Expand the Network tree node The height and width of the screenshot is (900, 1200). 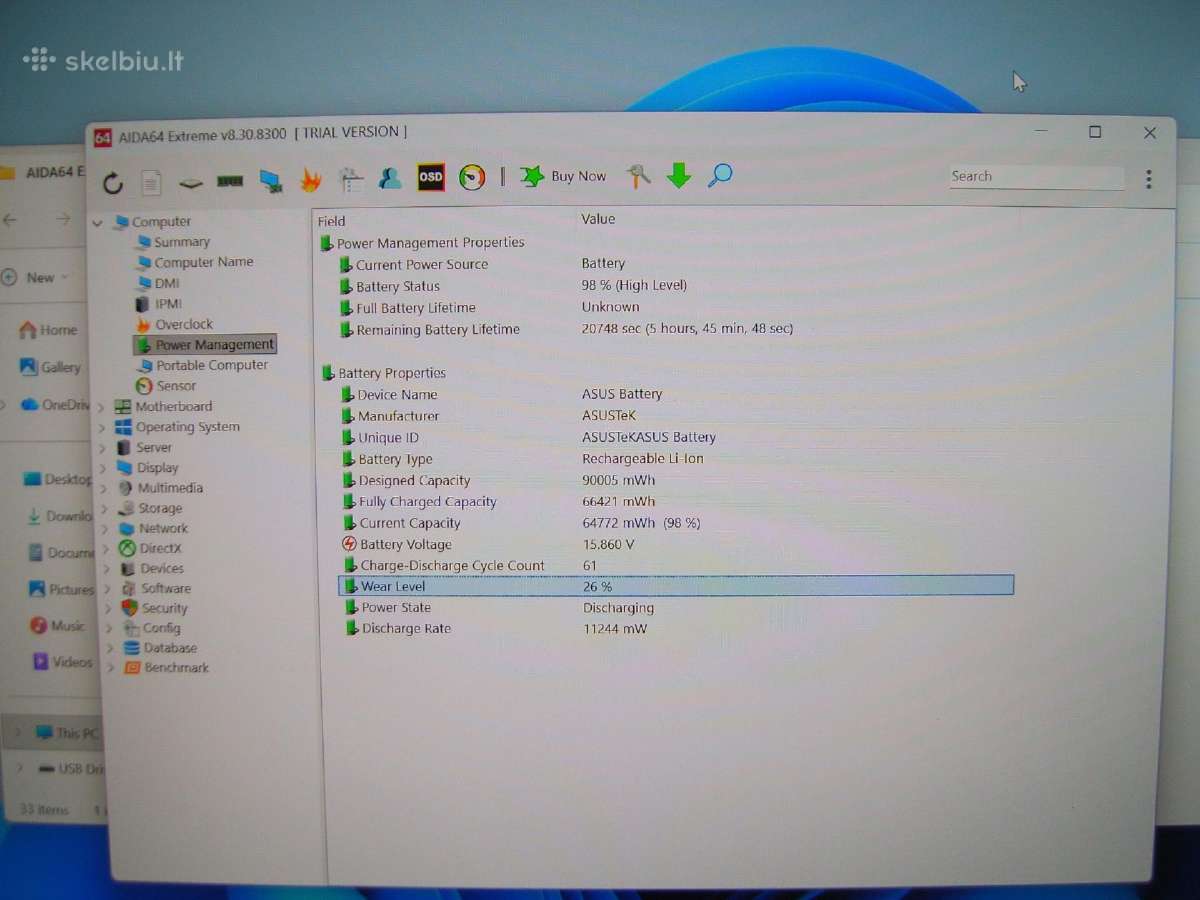coord(104,529)
